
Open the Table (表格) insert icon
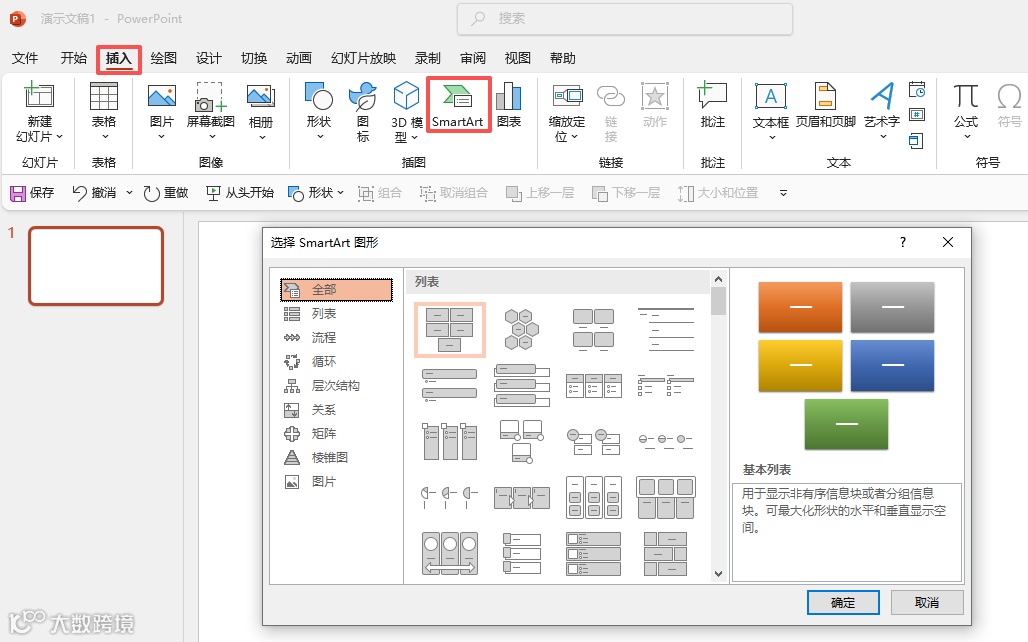pyautogui.click(x=104, y=97)
